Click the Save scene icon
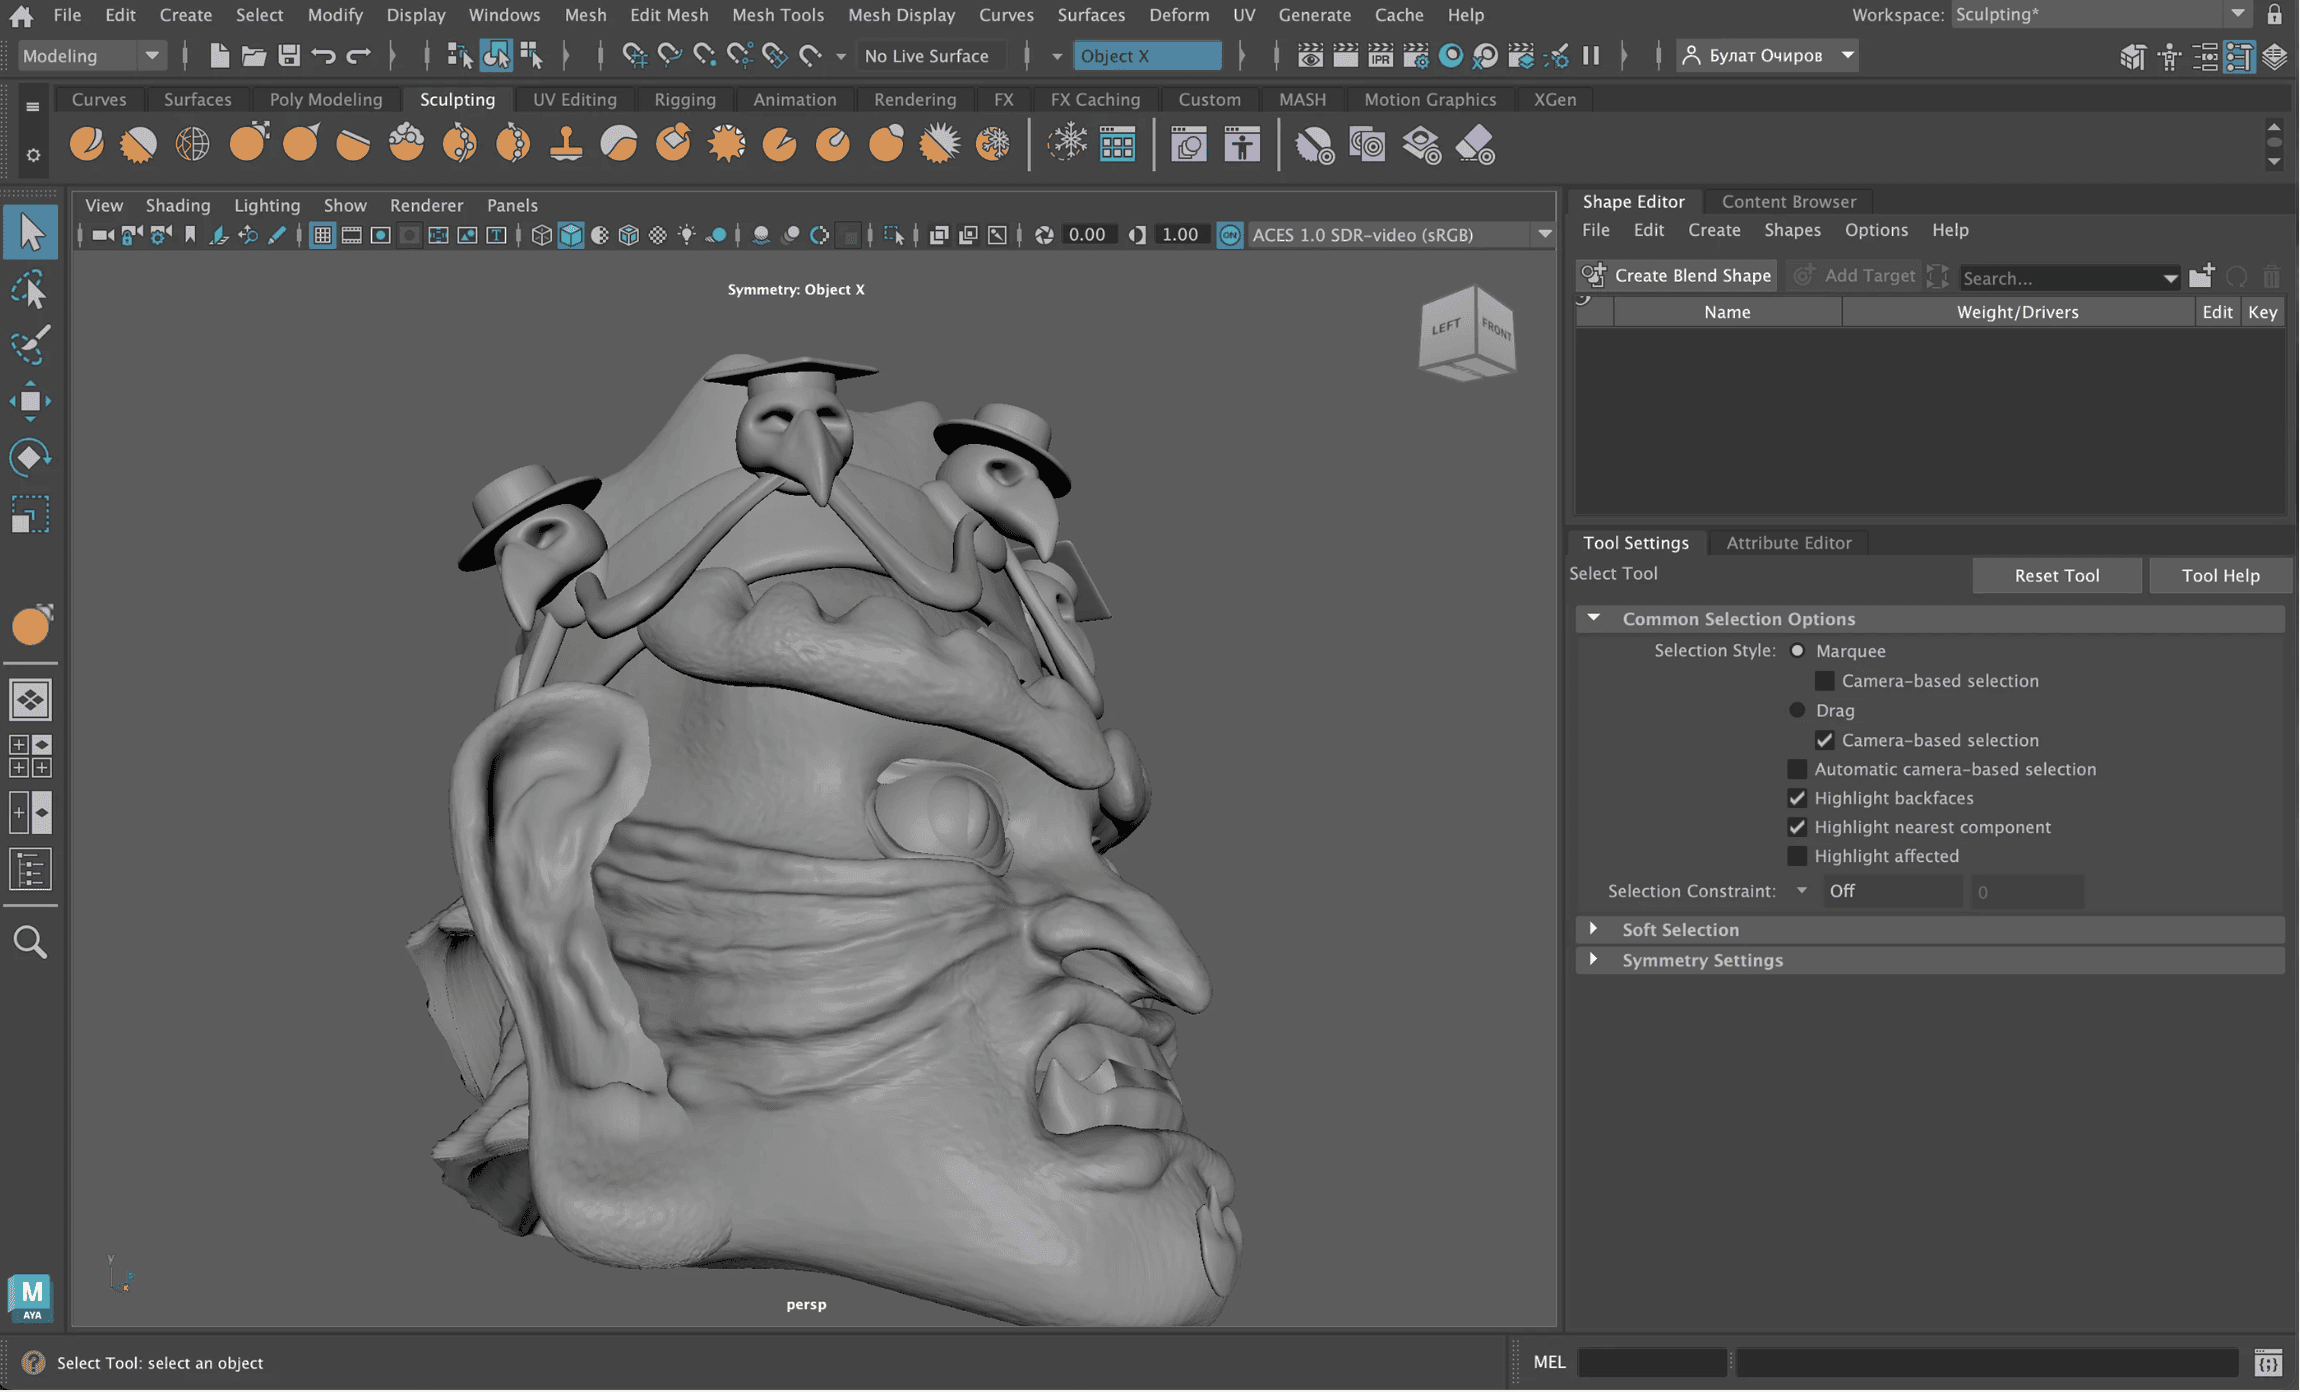This screenshot has width=2300, height=1392. pos(289,56)
